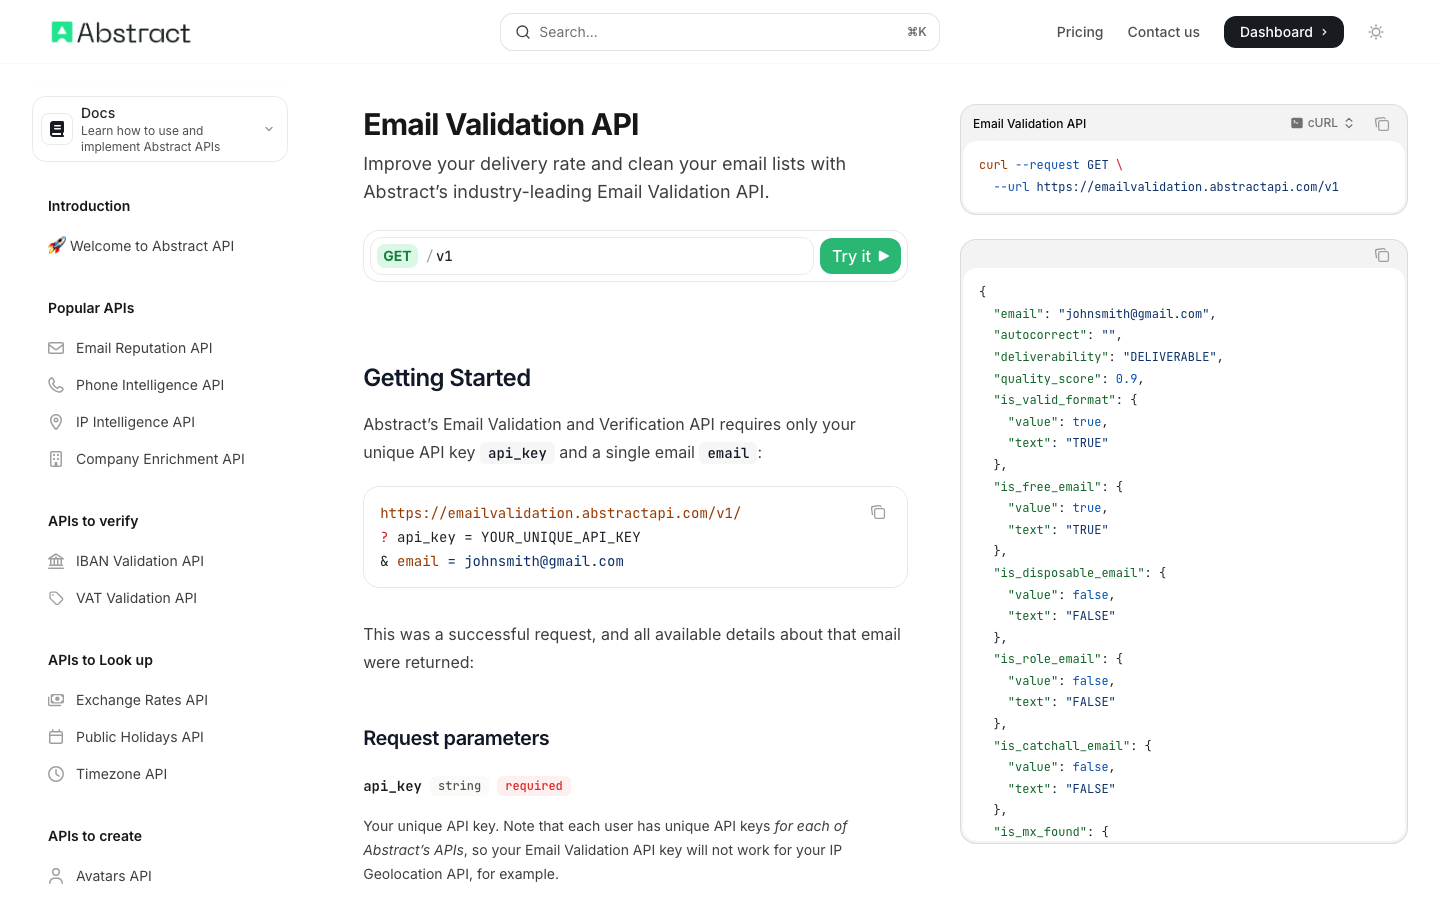
Task: Click the Email Validation API page title
Action: (x=501, y=125)
